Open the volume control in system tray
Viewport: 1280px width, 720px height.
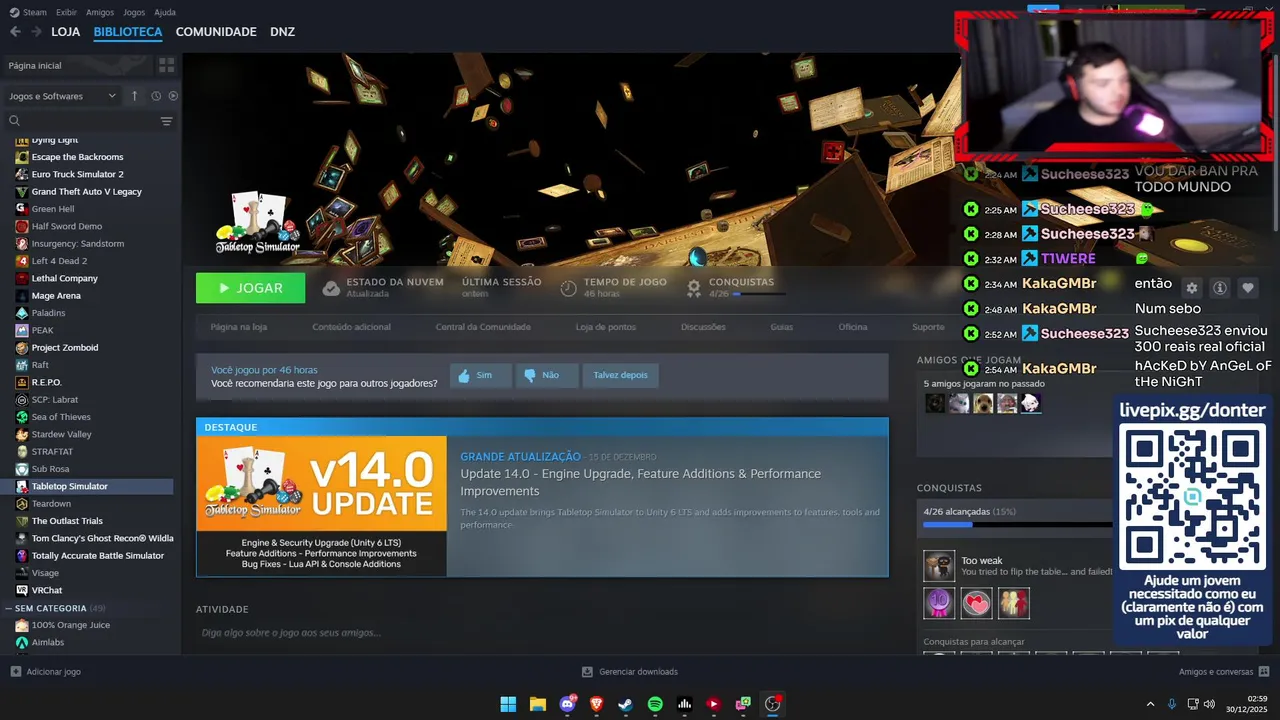(x=1209, y=704)
